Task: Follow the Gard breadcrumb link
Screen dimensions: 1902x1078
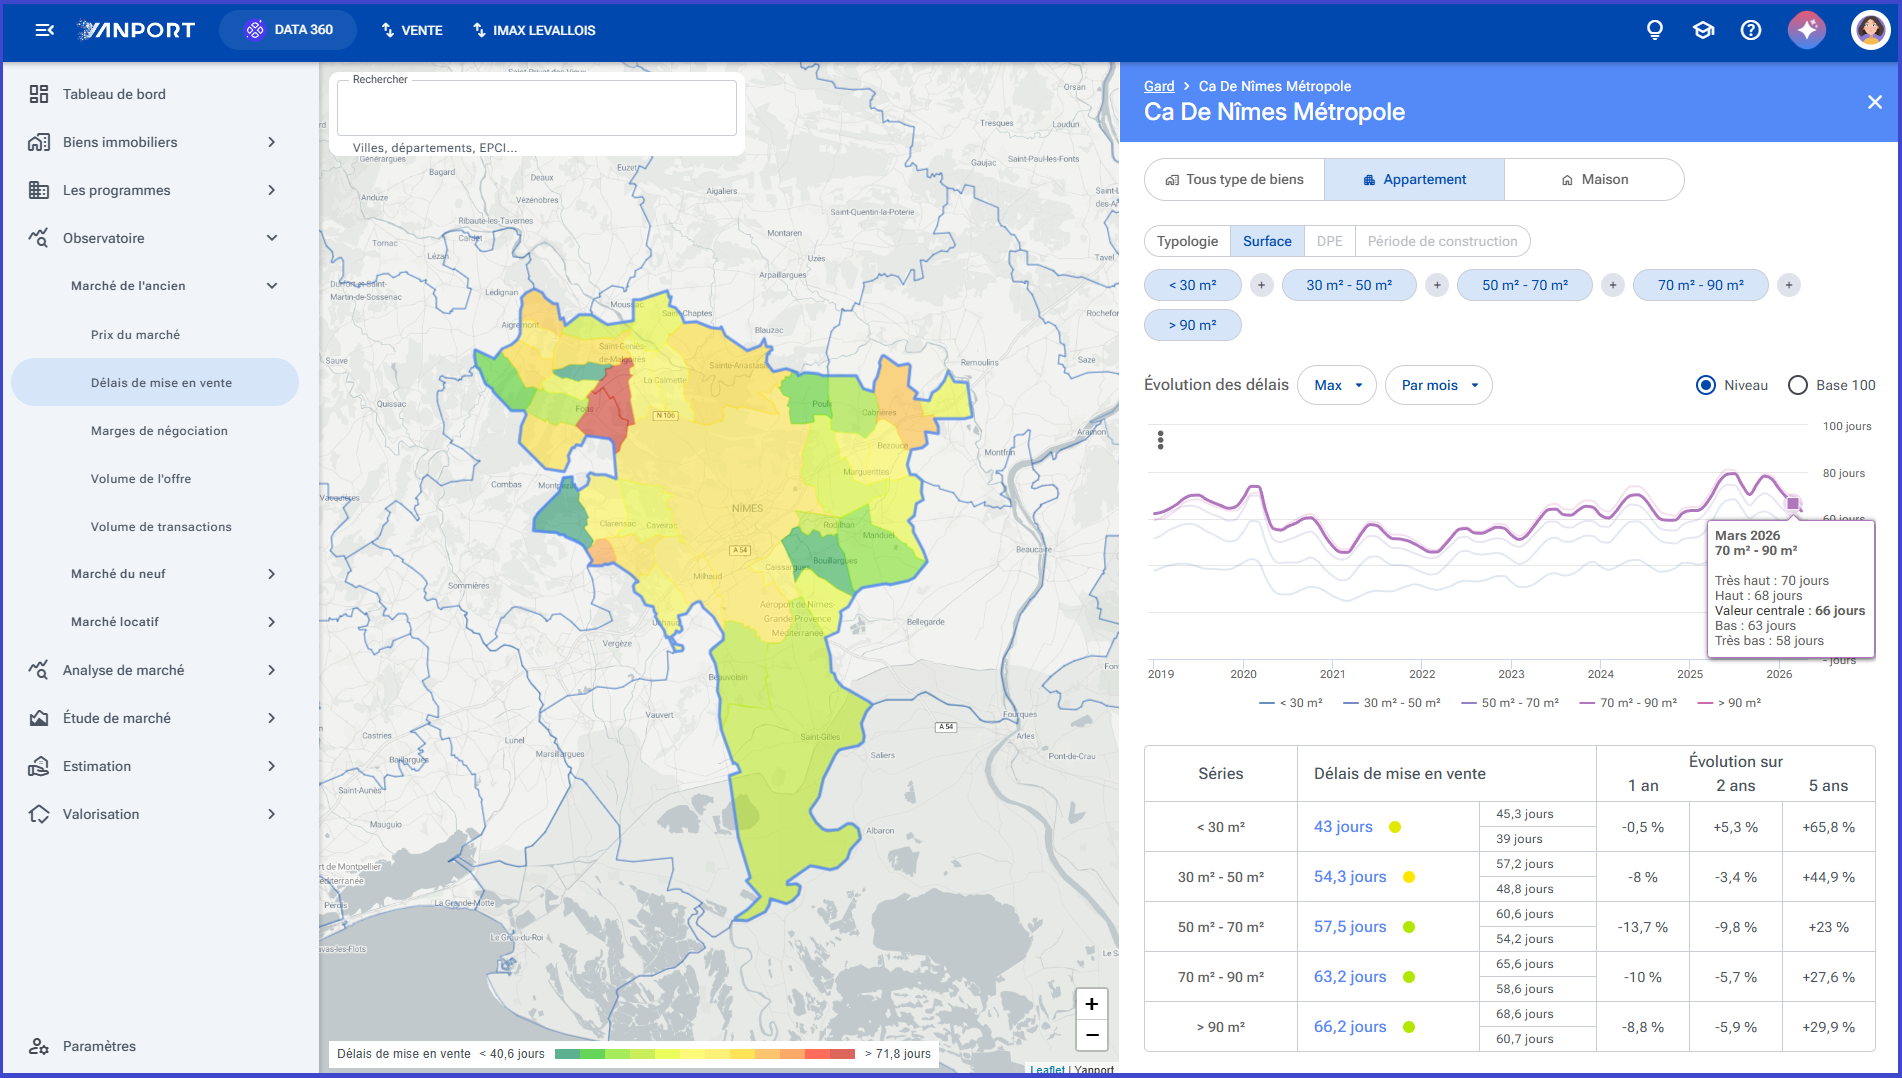Action: click(x=1159, y=86)
